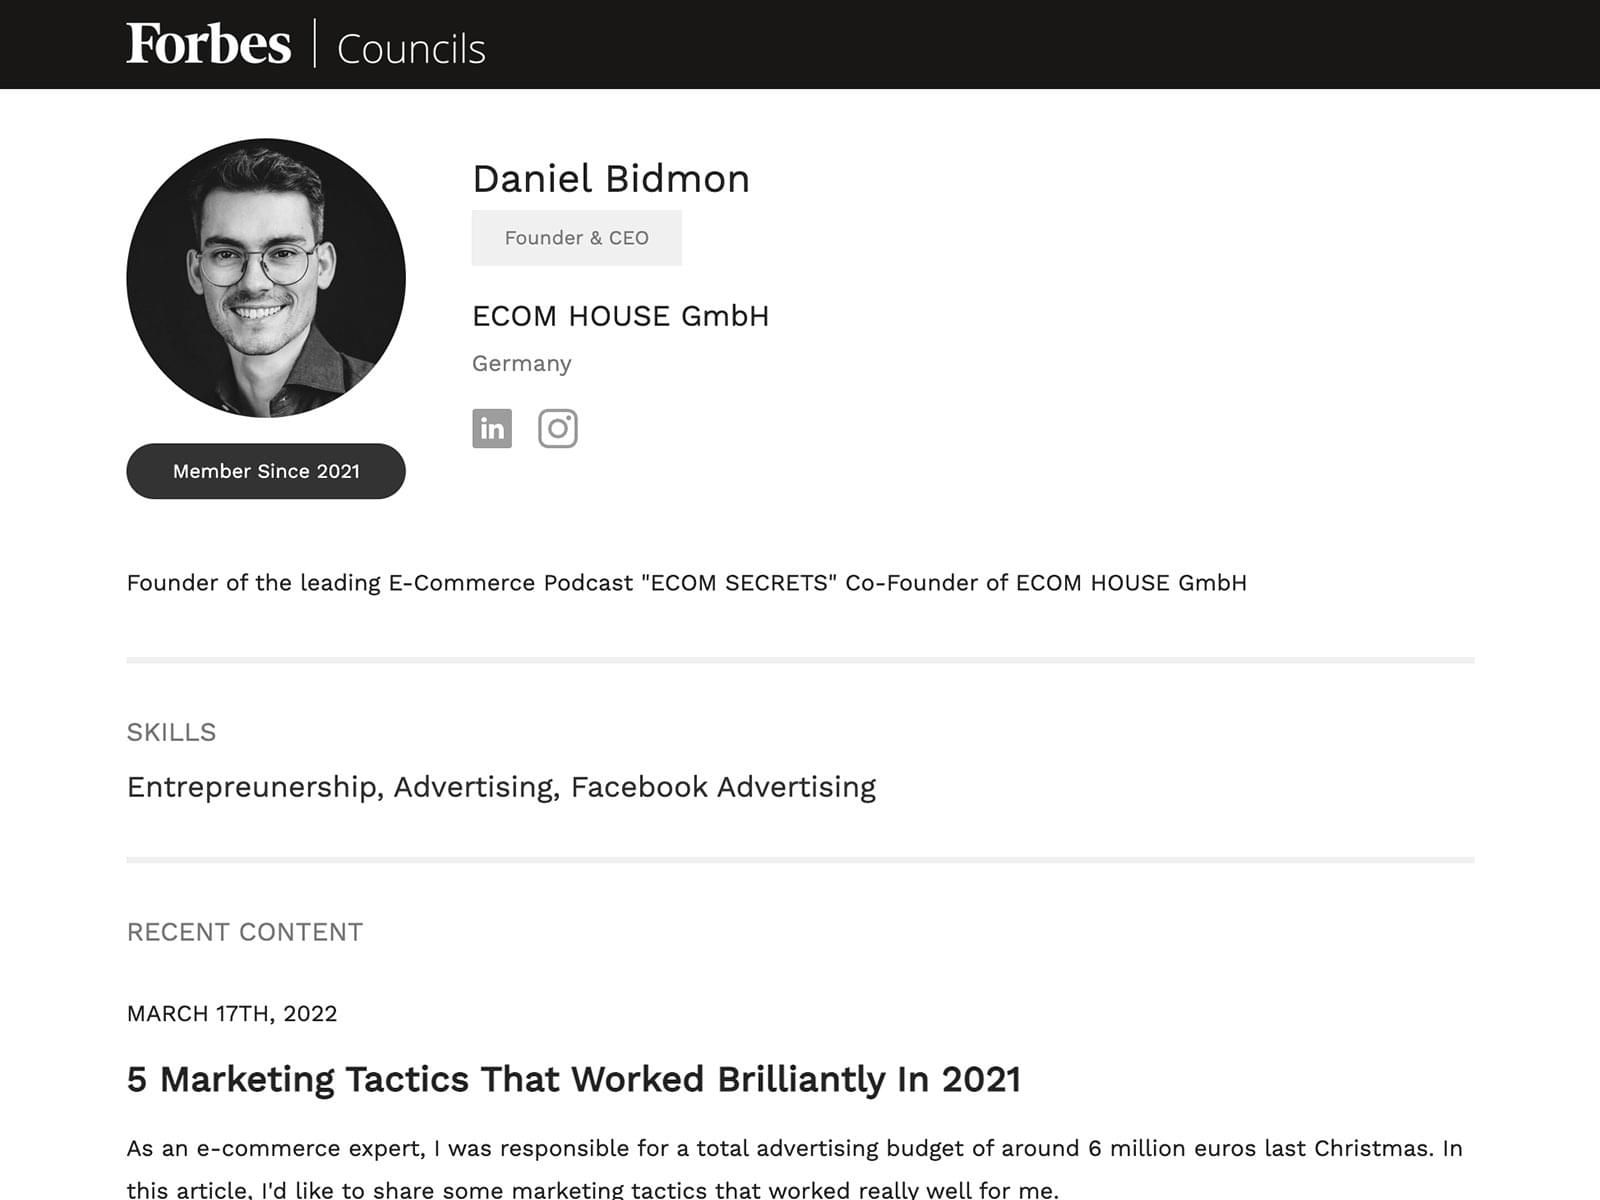
Task: Click the Germany location text
Action: [522, 364]
